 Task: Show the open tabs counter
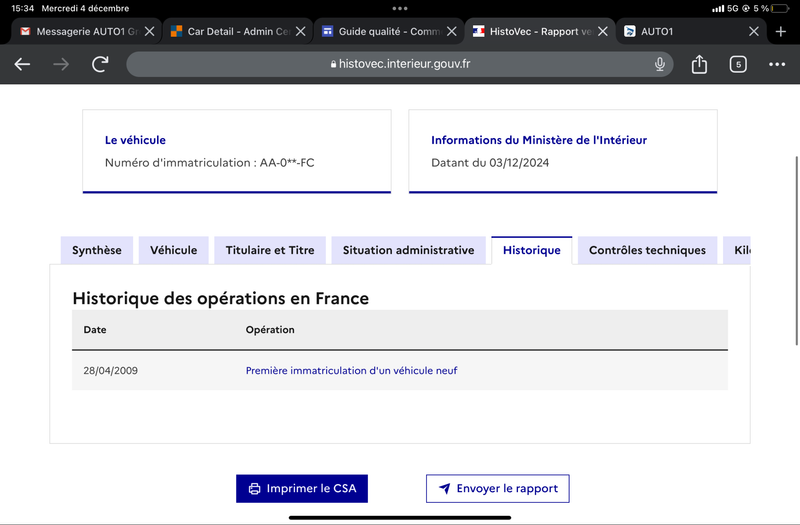click(x=738, y=64)
